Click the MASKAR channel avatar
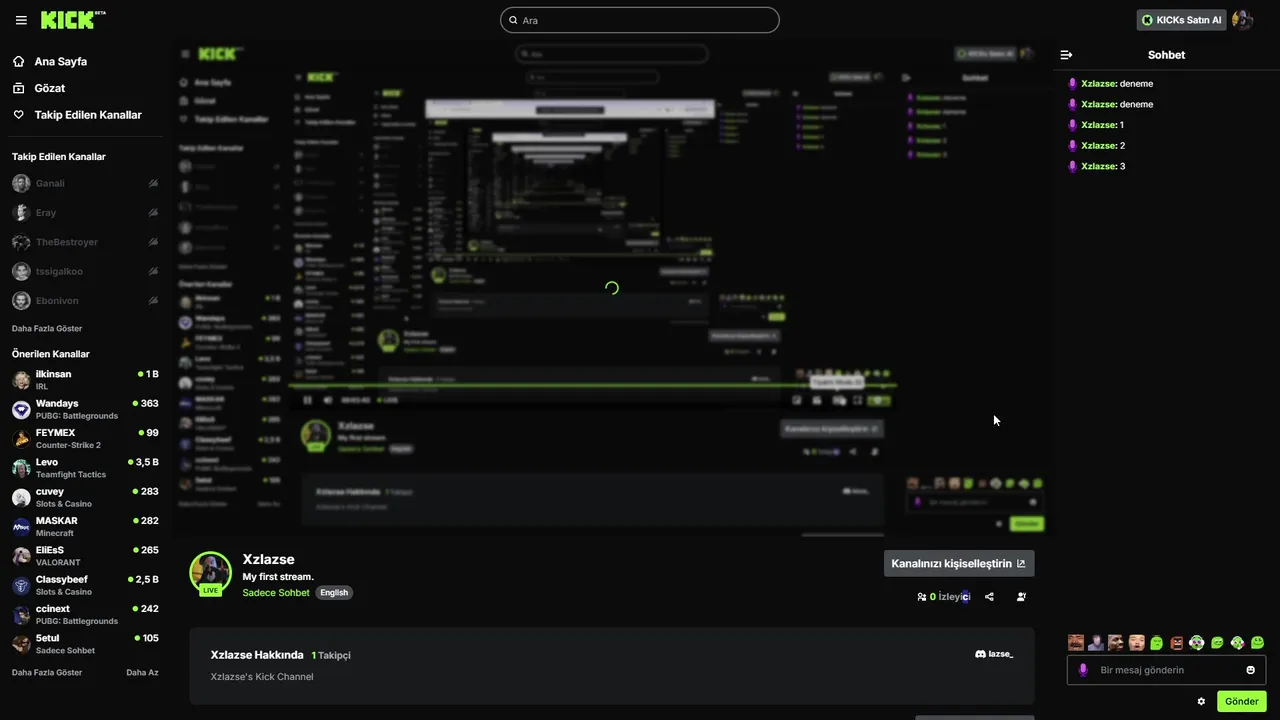The width and height of the screenshot is (1280, 720). (21, 526)
